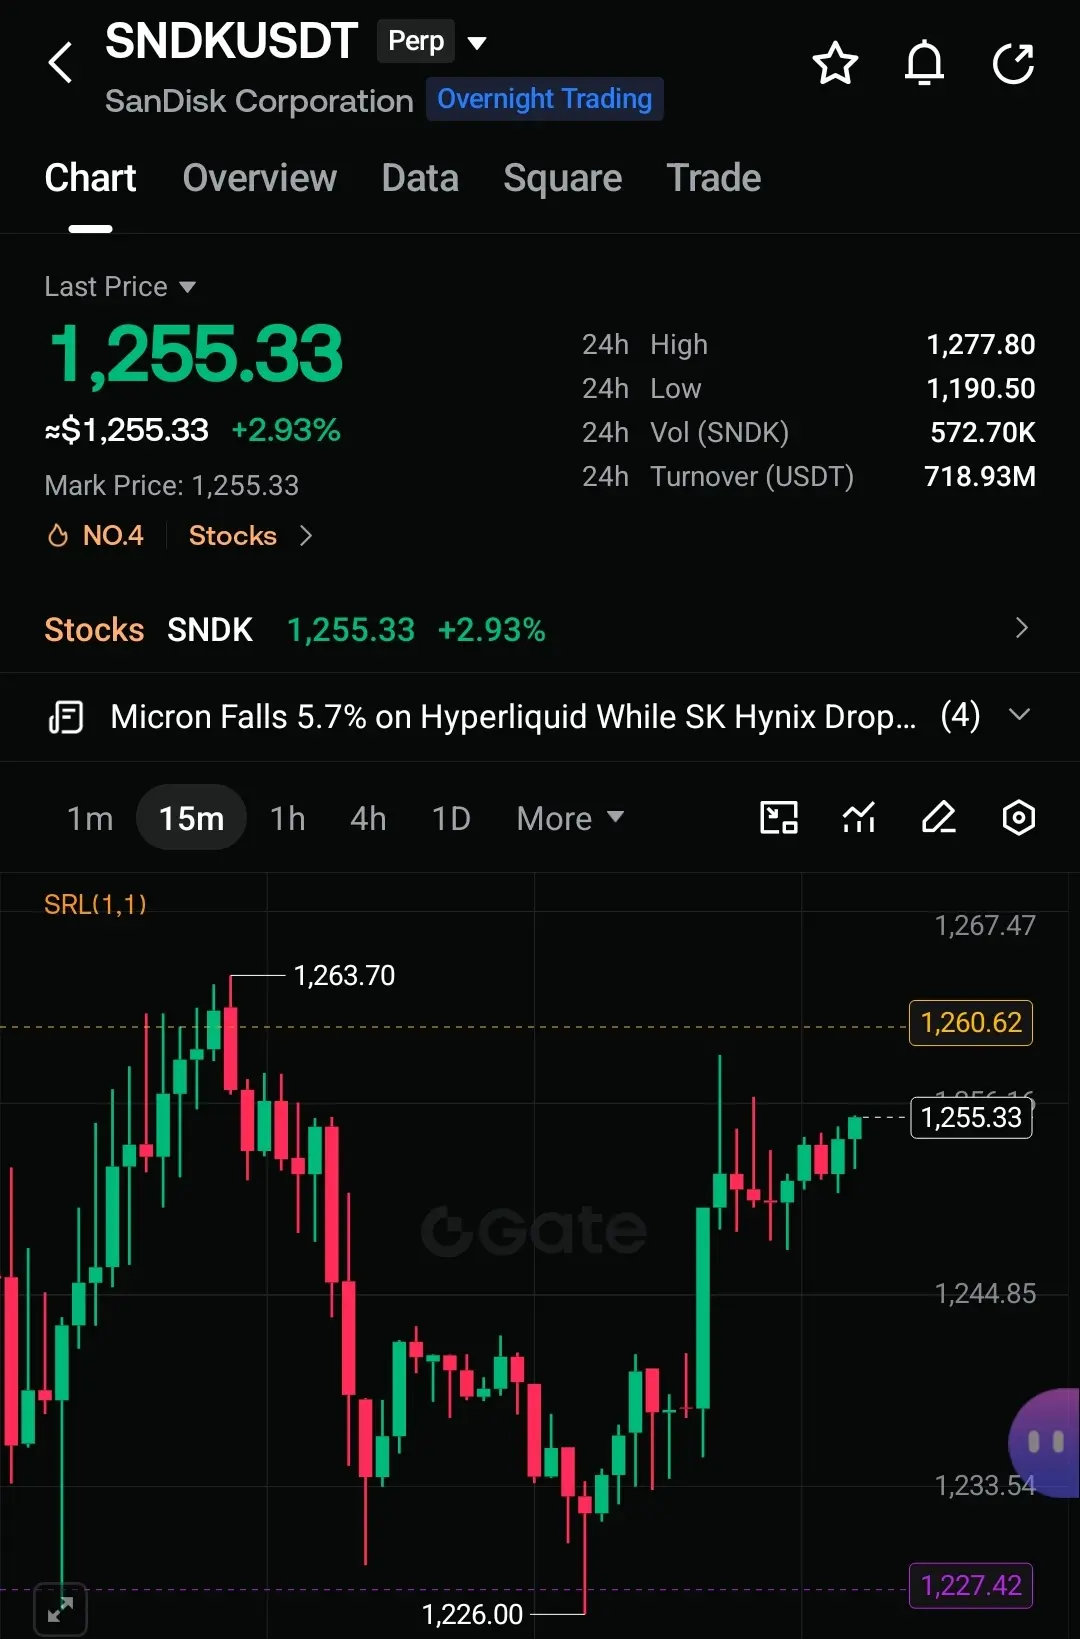Select the 4h timeframe
Screen dimensions: 1080x1639
[368, 819]
